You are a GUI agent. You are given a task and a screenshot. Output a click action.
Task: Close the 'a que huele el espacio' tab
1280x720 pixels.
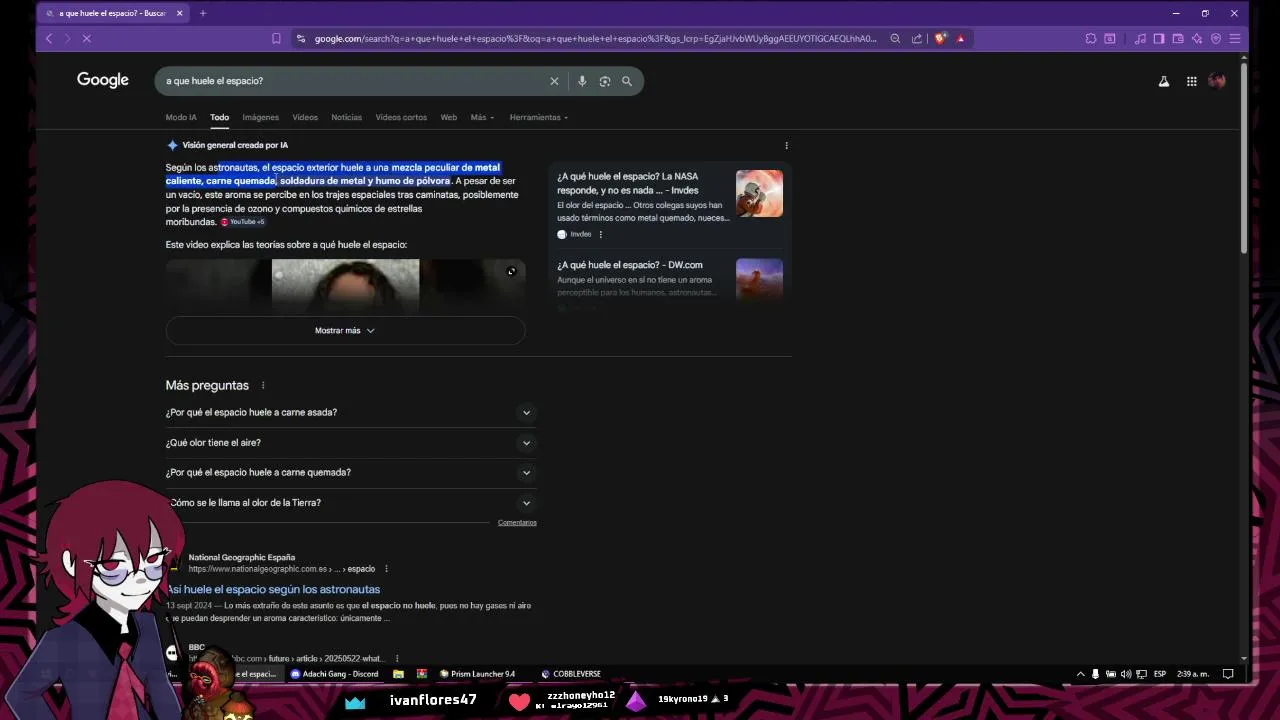click(x=180, y=13)
